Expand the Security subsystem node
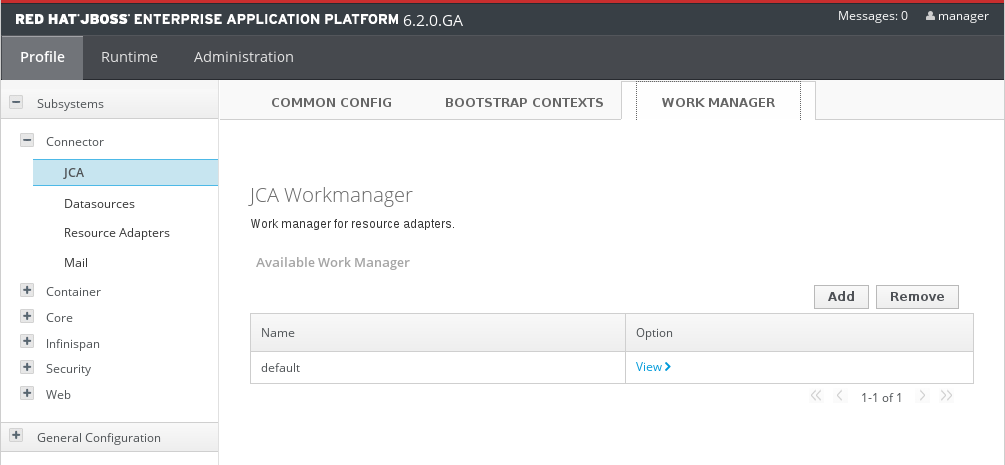 (x=27, y=368)
